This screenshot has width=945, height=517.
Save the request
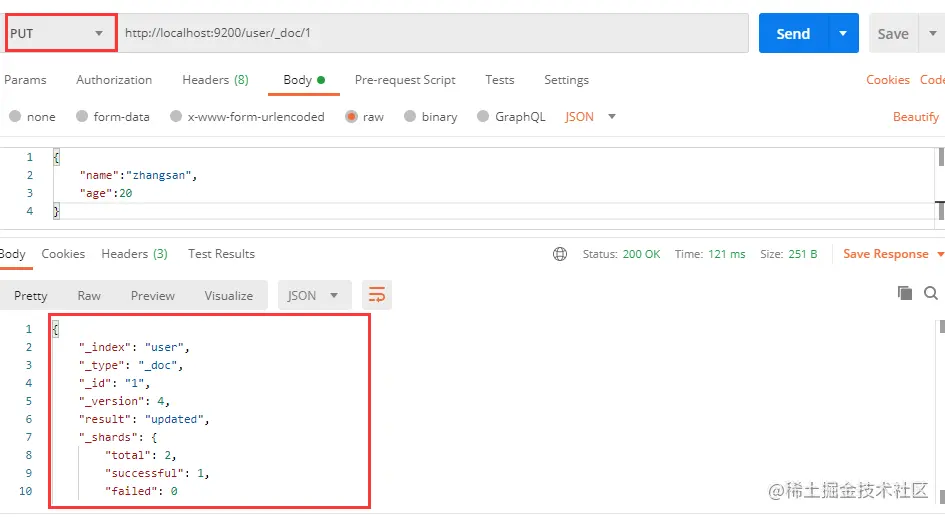tap(893, 34)
